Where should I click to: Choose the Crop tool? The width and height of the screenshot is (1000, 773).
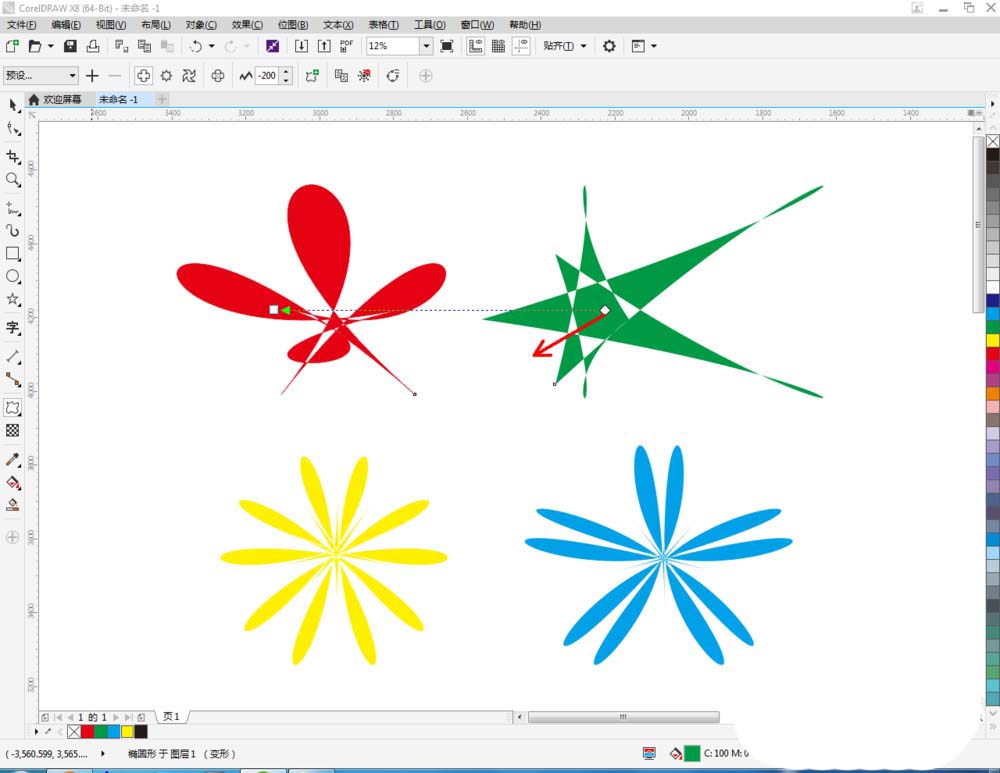click(x=13, y=156)
